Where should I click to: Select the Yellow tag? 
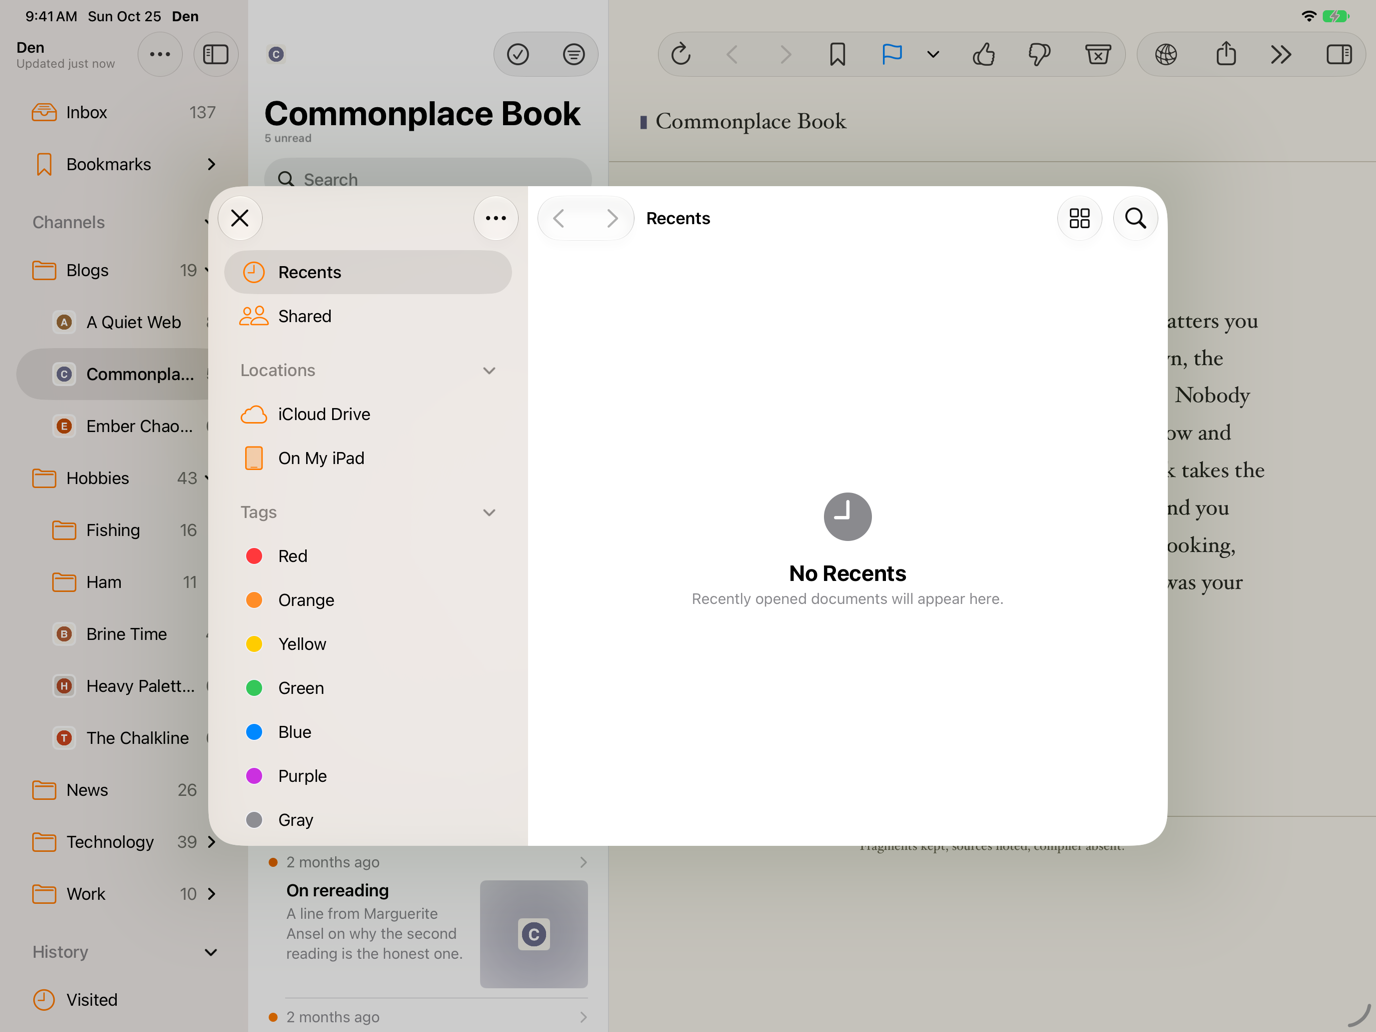point(368,644)
